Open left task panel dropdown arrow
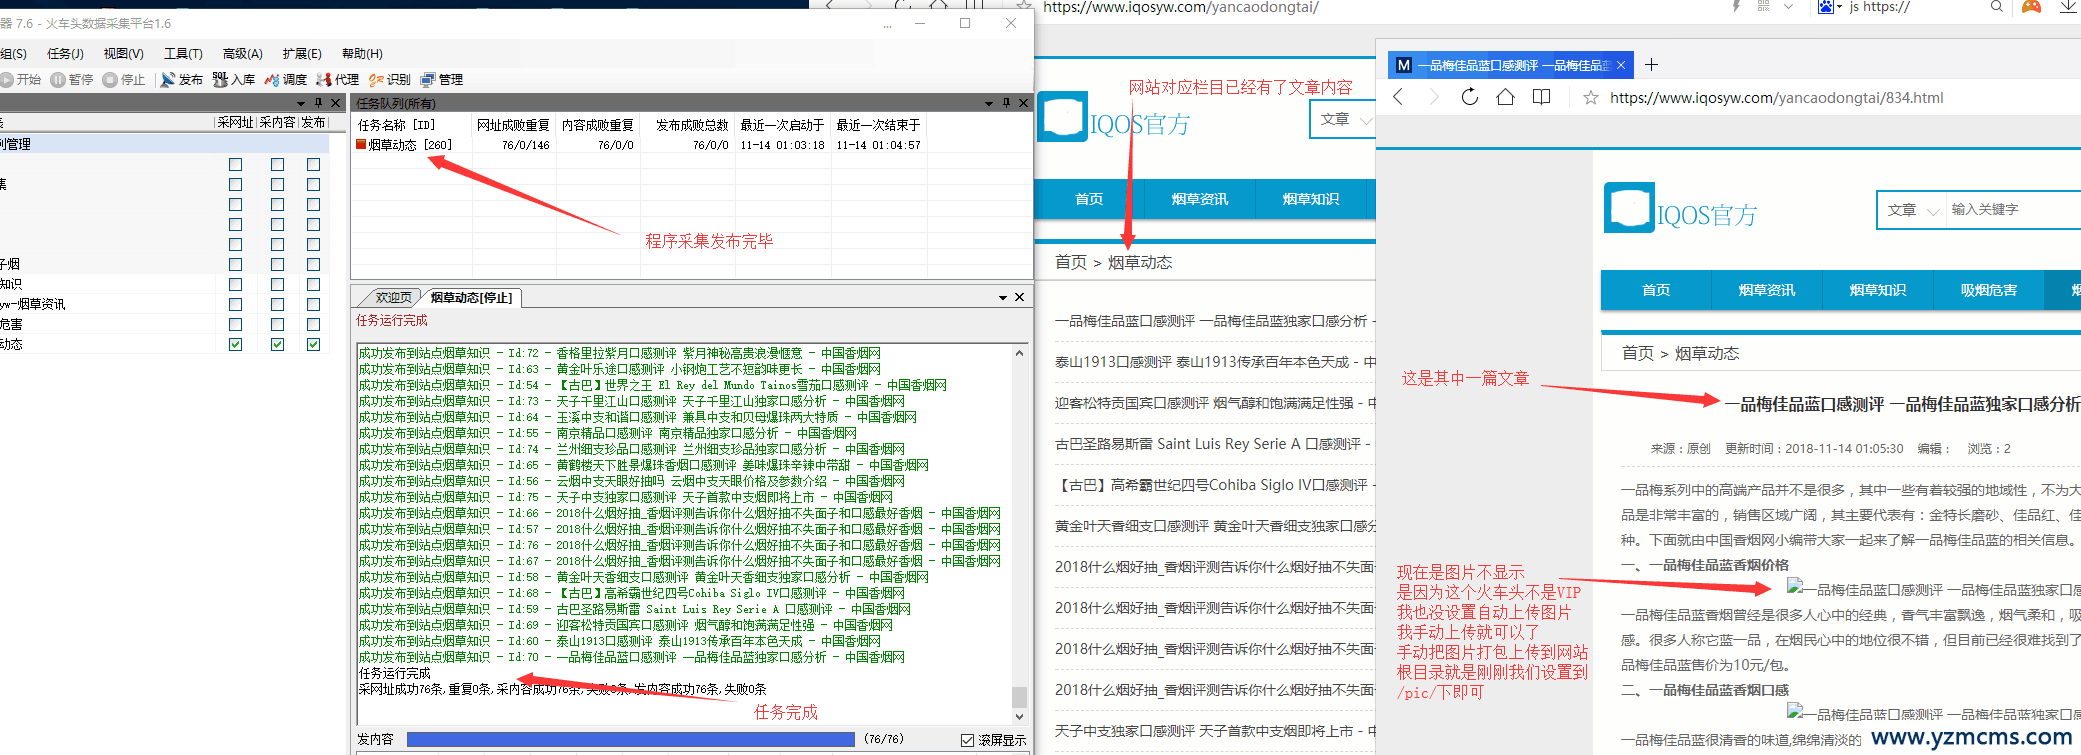The image size is (2081, 755). (301, 103)
